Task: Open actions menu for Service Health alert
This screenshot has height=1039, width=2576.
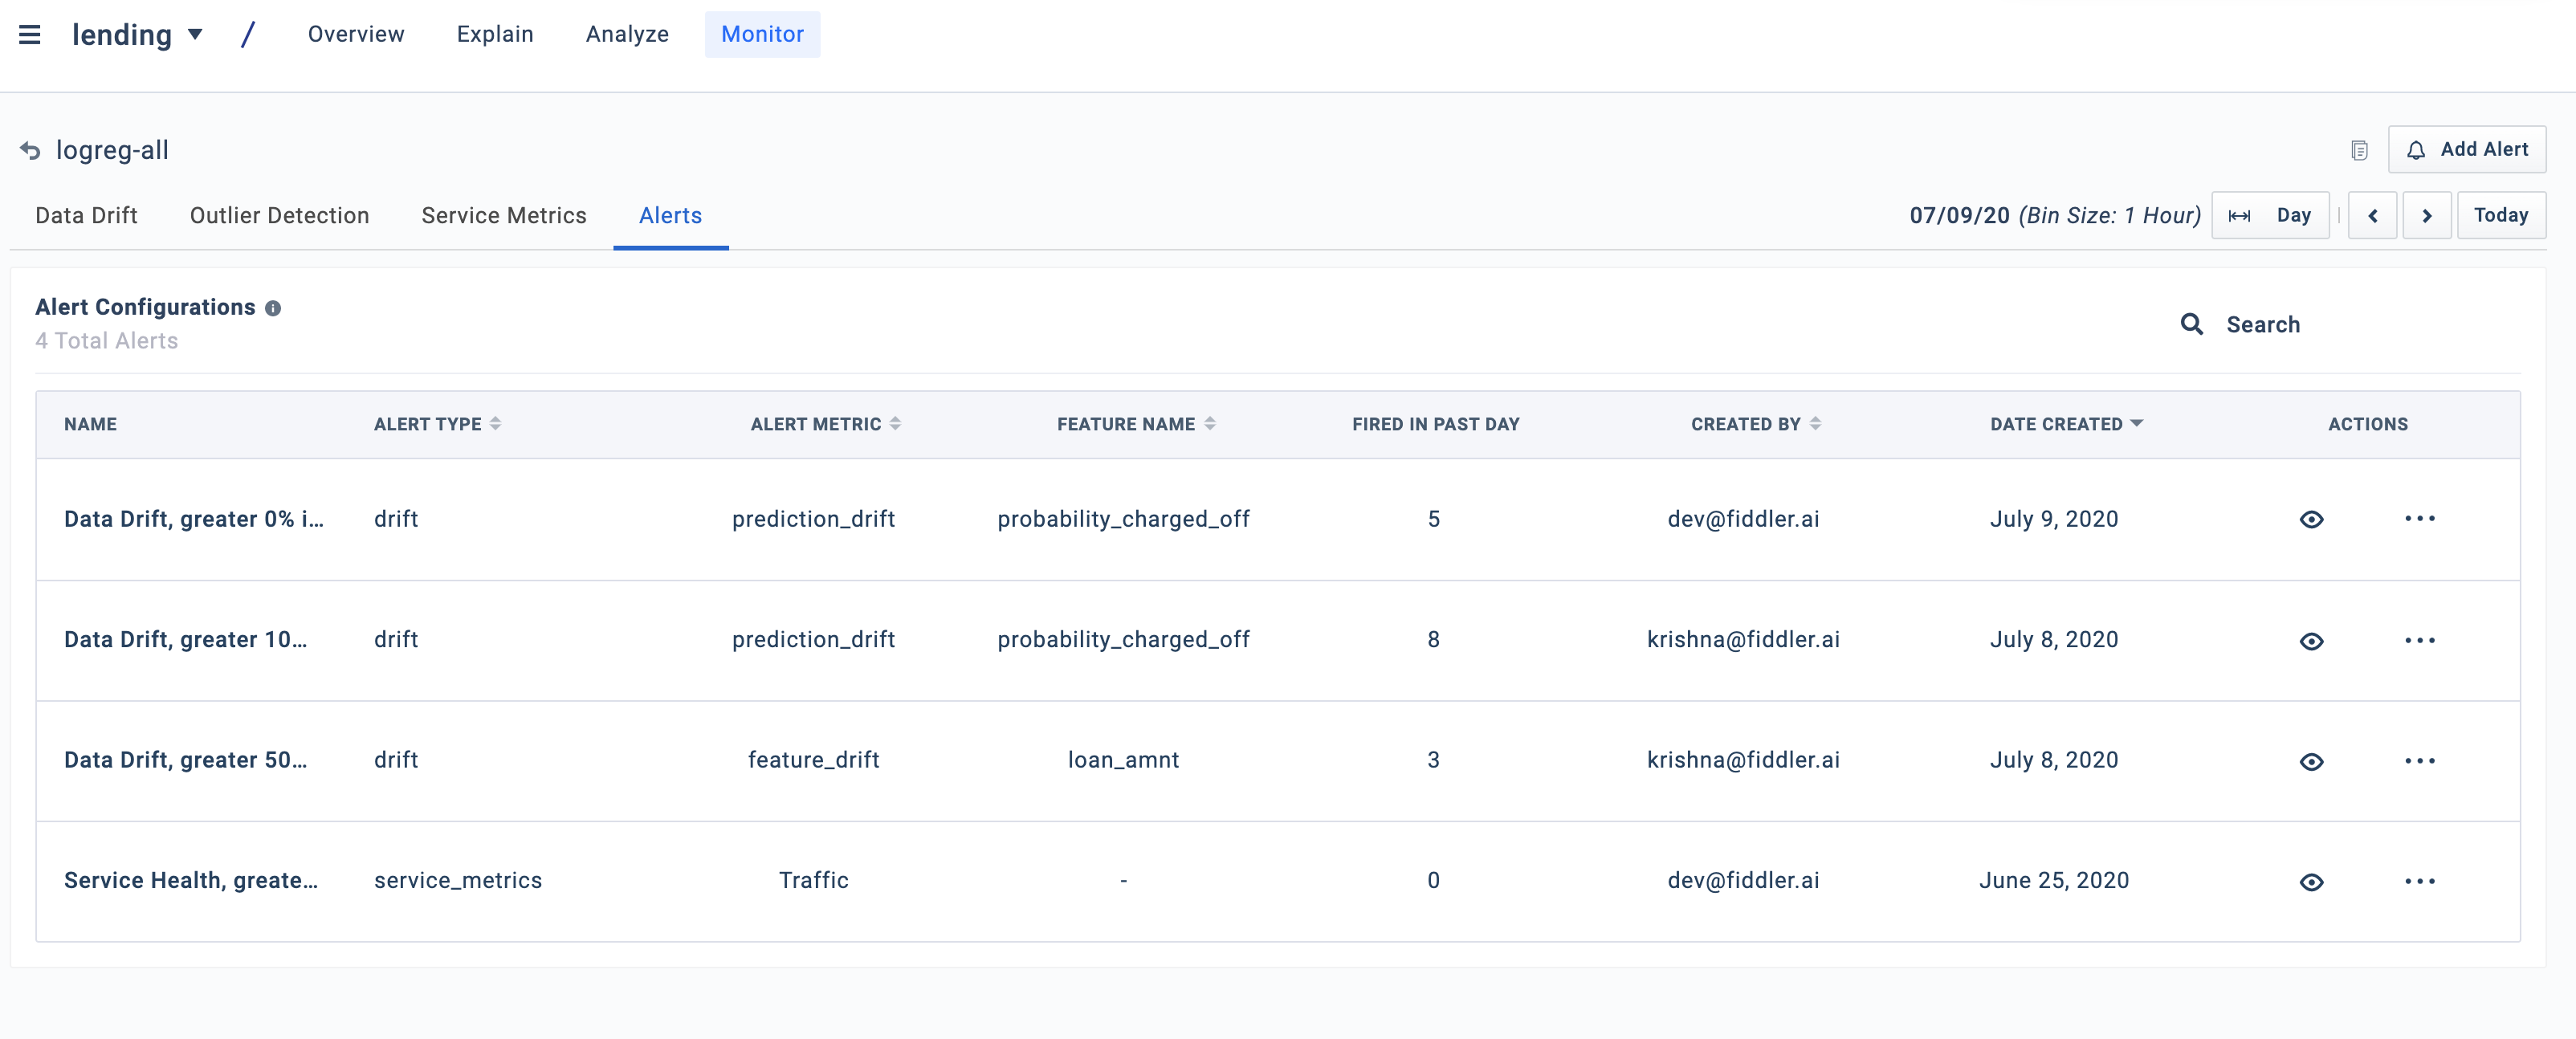Action: click(x=2419, y=881)
